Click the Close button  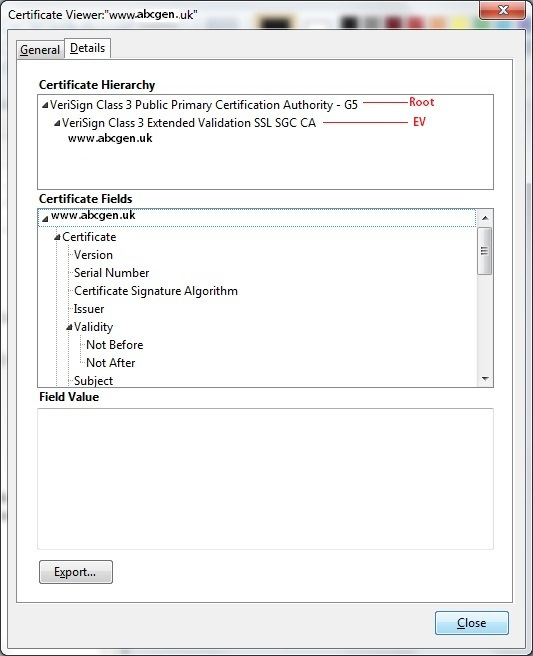[x=472, y=623]
